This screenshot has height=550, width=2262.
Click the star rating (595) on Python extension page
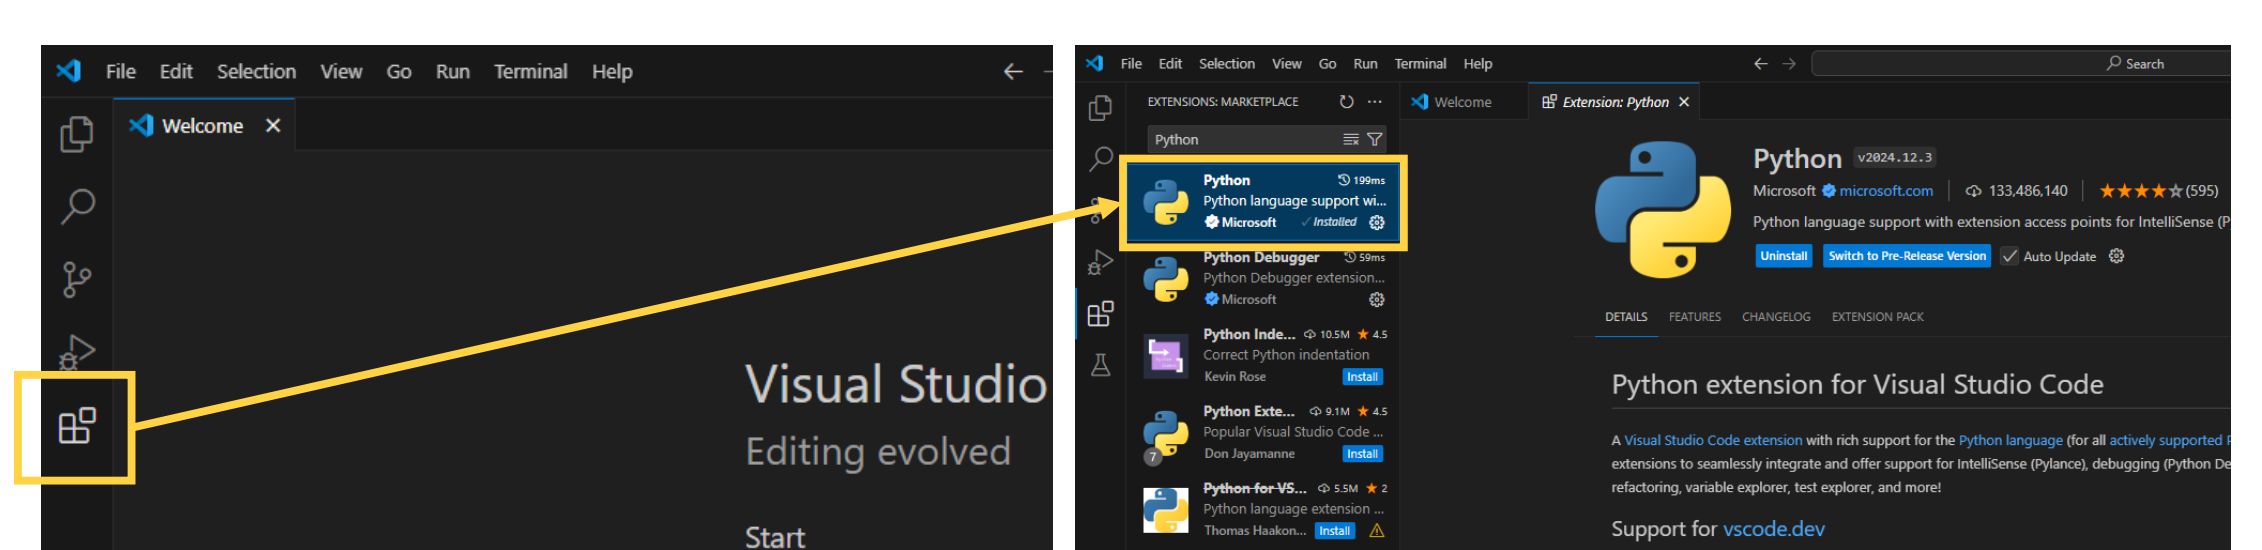tap(2158, 190)
